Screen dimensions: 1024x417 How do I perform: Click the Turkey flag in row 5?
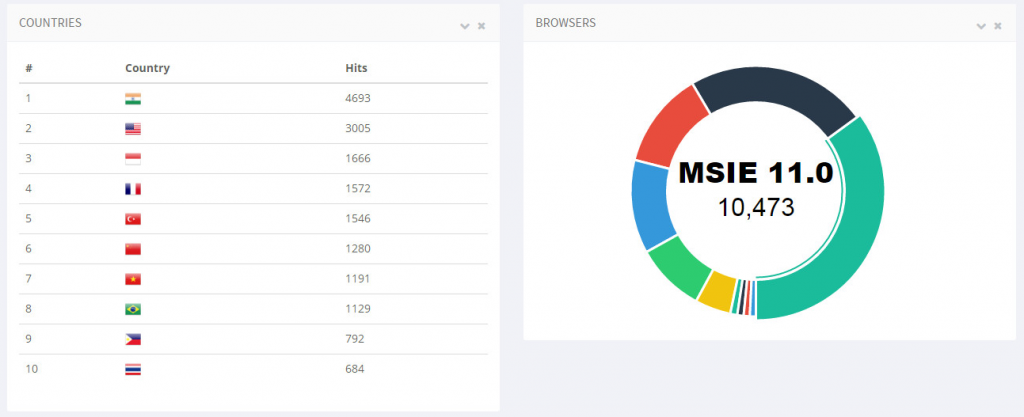(133, 219)
